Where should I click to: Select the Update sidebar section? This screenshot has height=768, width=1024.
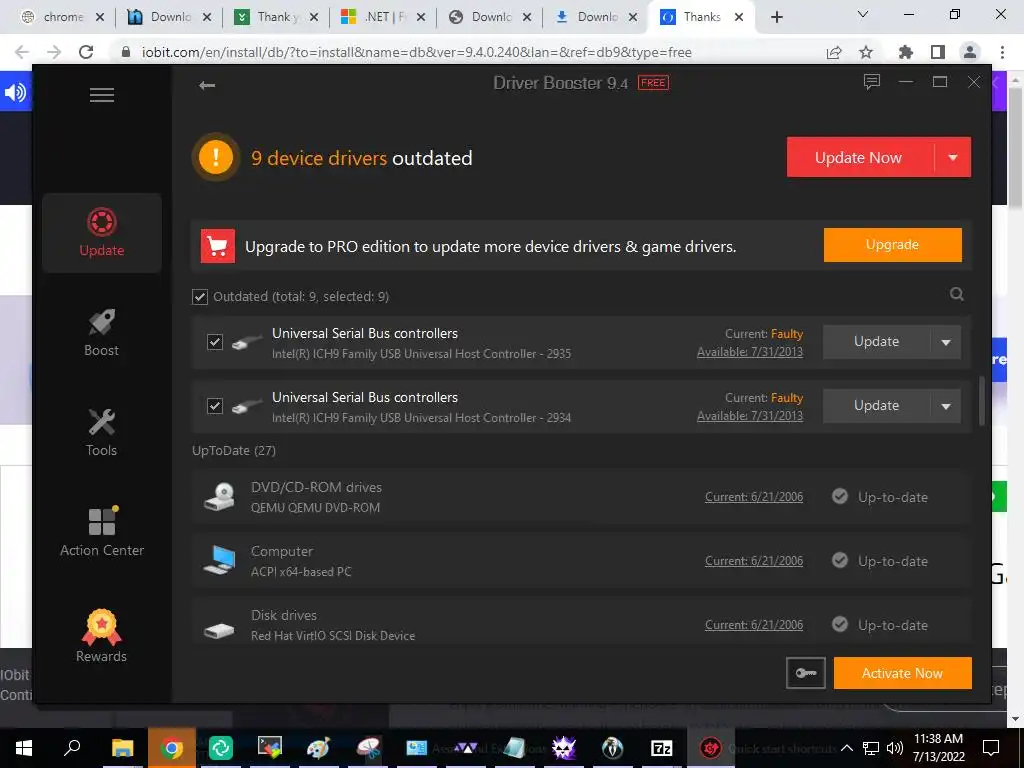pos(102,232)
